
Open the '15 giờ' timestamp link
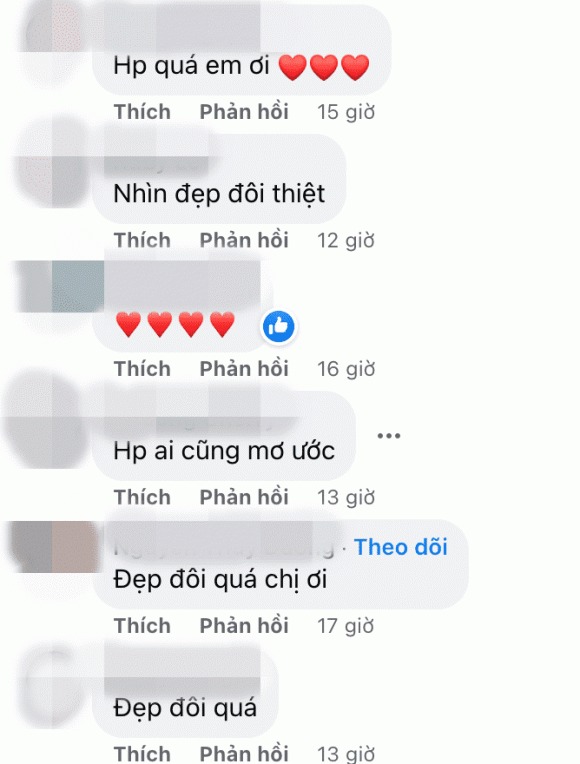pyautogui.click(x=346, y=113)
